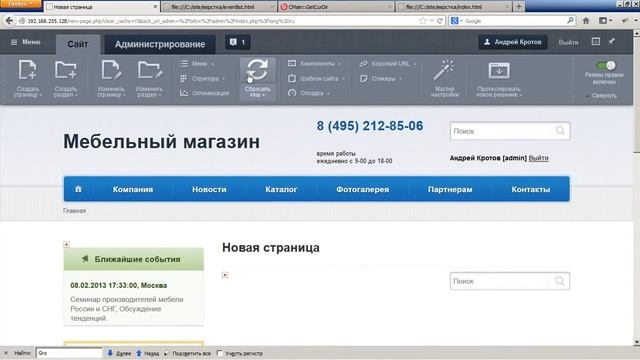This screenshot has height=360, width=640.
Task: Toggle Подсветить все highlight option
Action: [188, 353]
